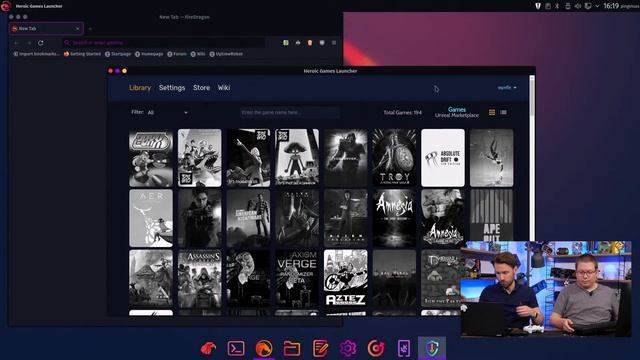
Task: Open the Homepage bookmark
Action: tap(149, 54)
